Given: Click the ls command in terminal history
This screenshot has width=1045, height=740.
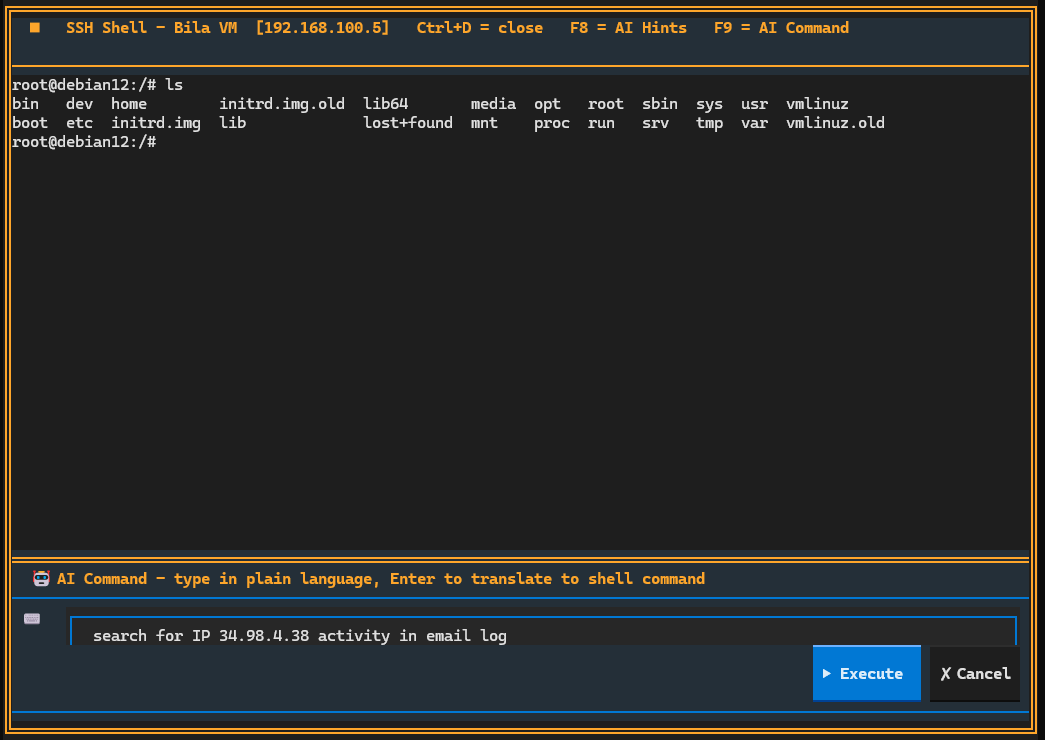Looking at the screenshot, I should pos(177,84).
